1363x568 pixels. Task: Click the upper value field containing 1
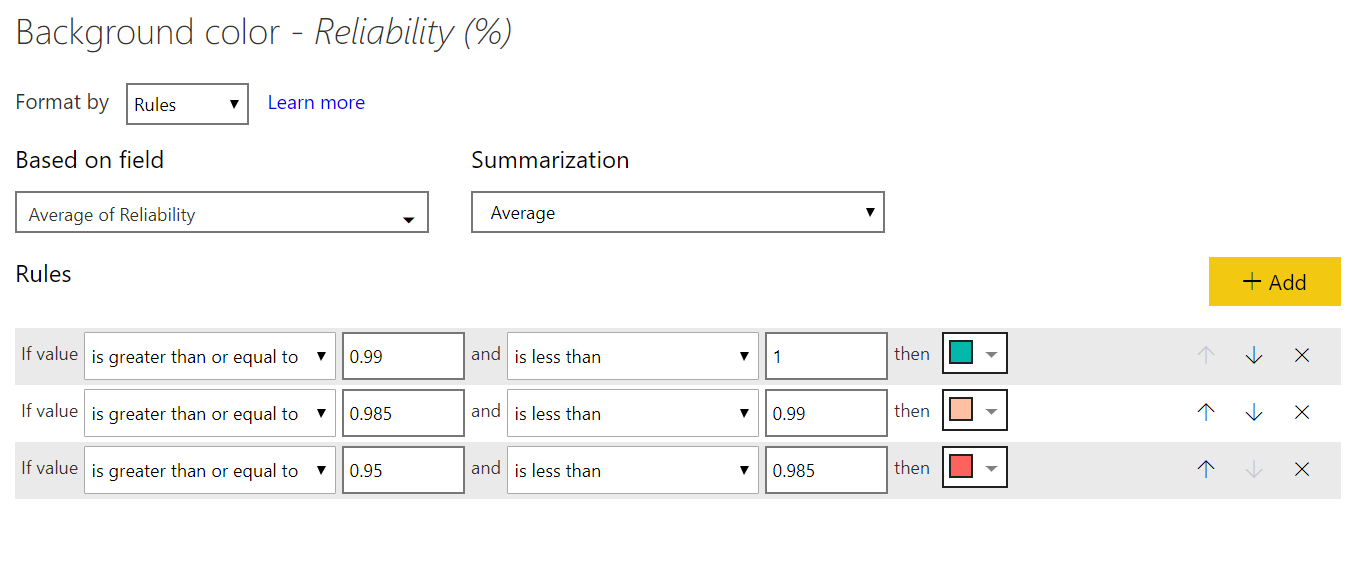[826, 356]
